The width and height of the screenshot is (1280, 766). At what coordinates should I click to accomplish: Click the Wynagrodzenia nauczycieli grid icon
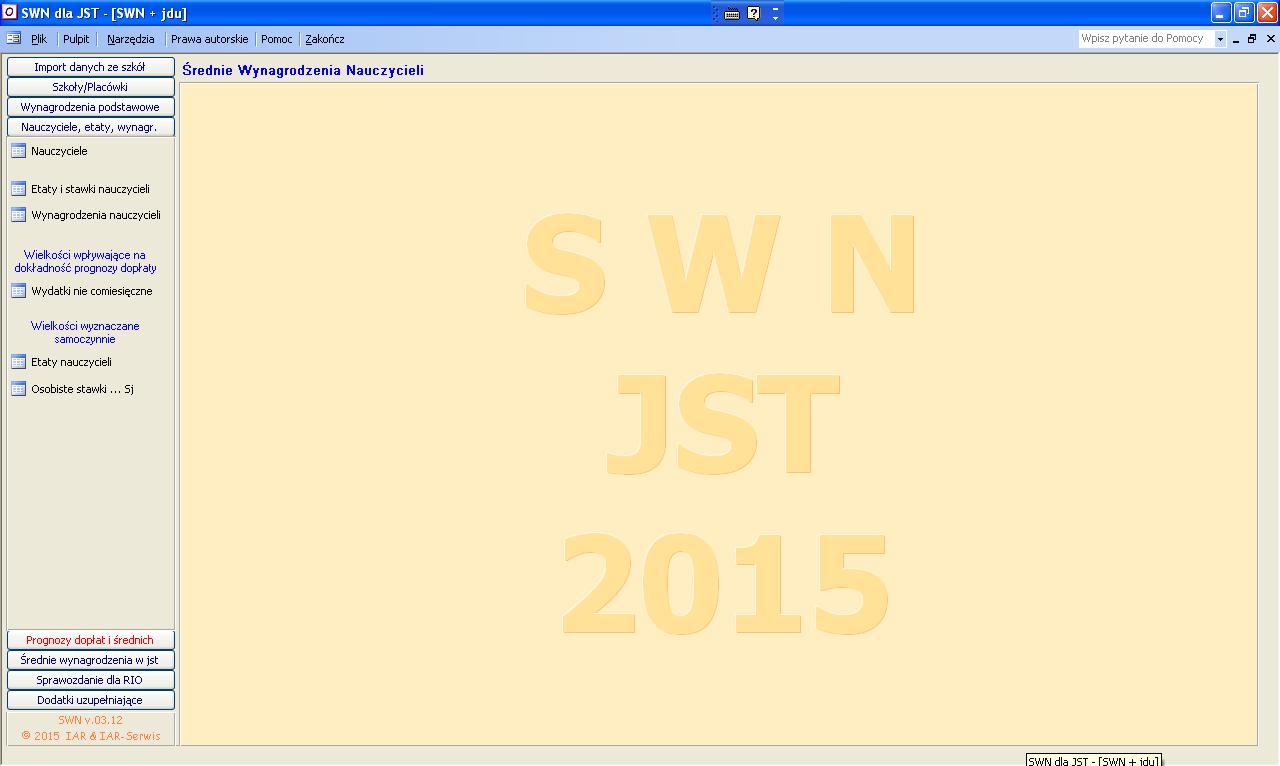(x=18, y=215)
